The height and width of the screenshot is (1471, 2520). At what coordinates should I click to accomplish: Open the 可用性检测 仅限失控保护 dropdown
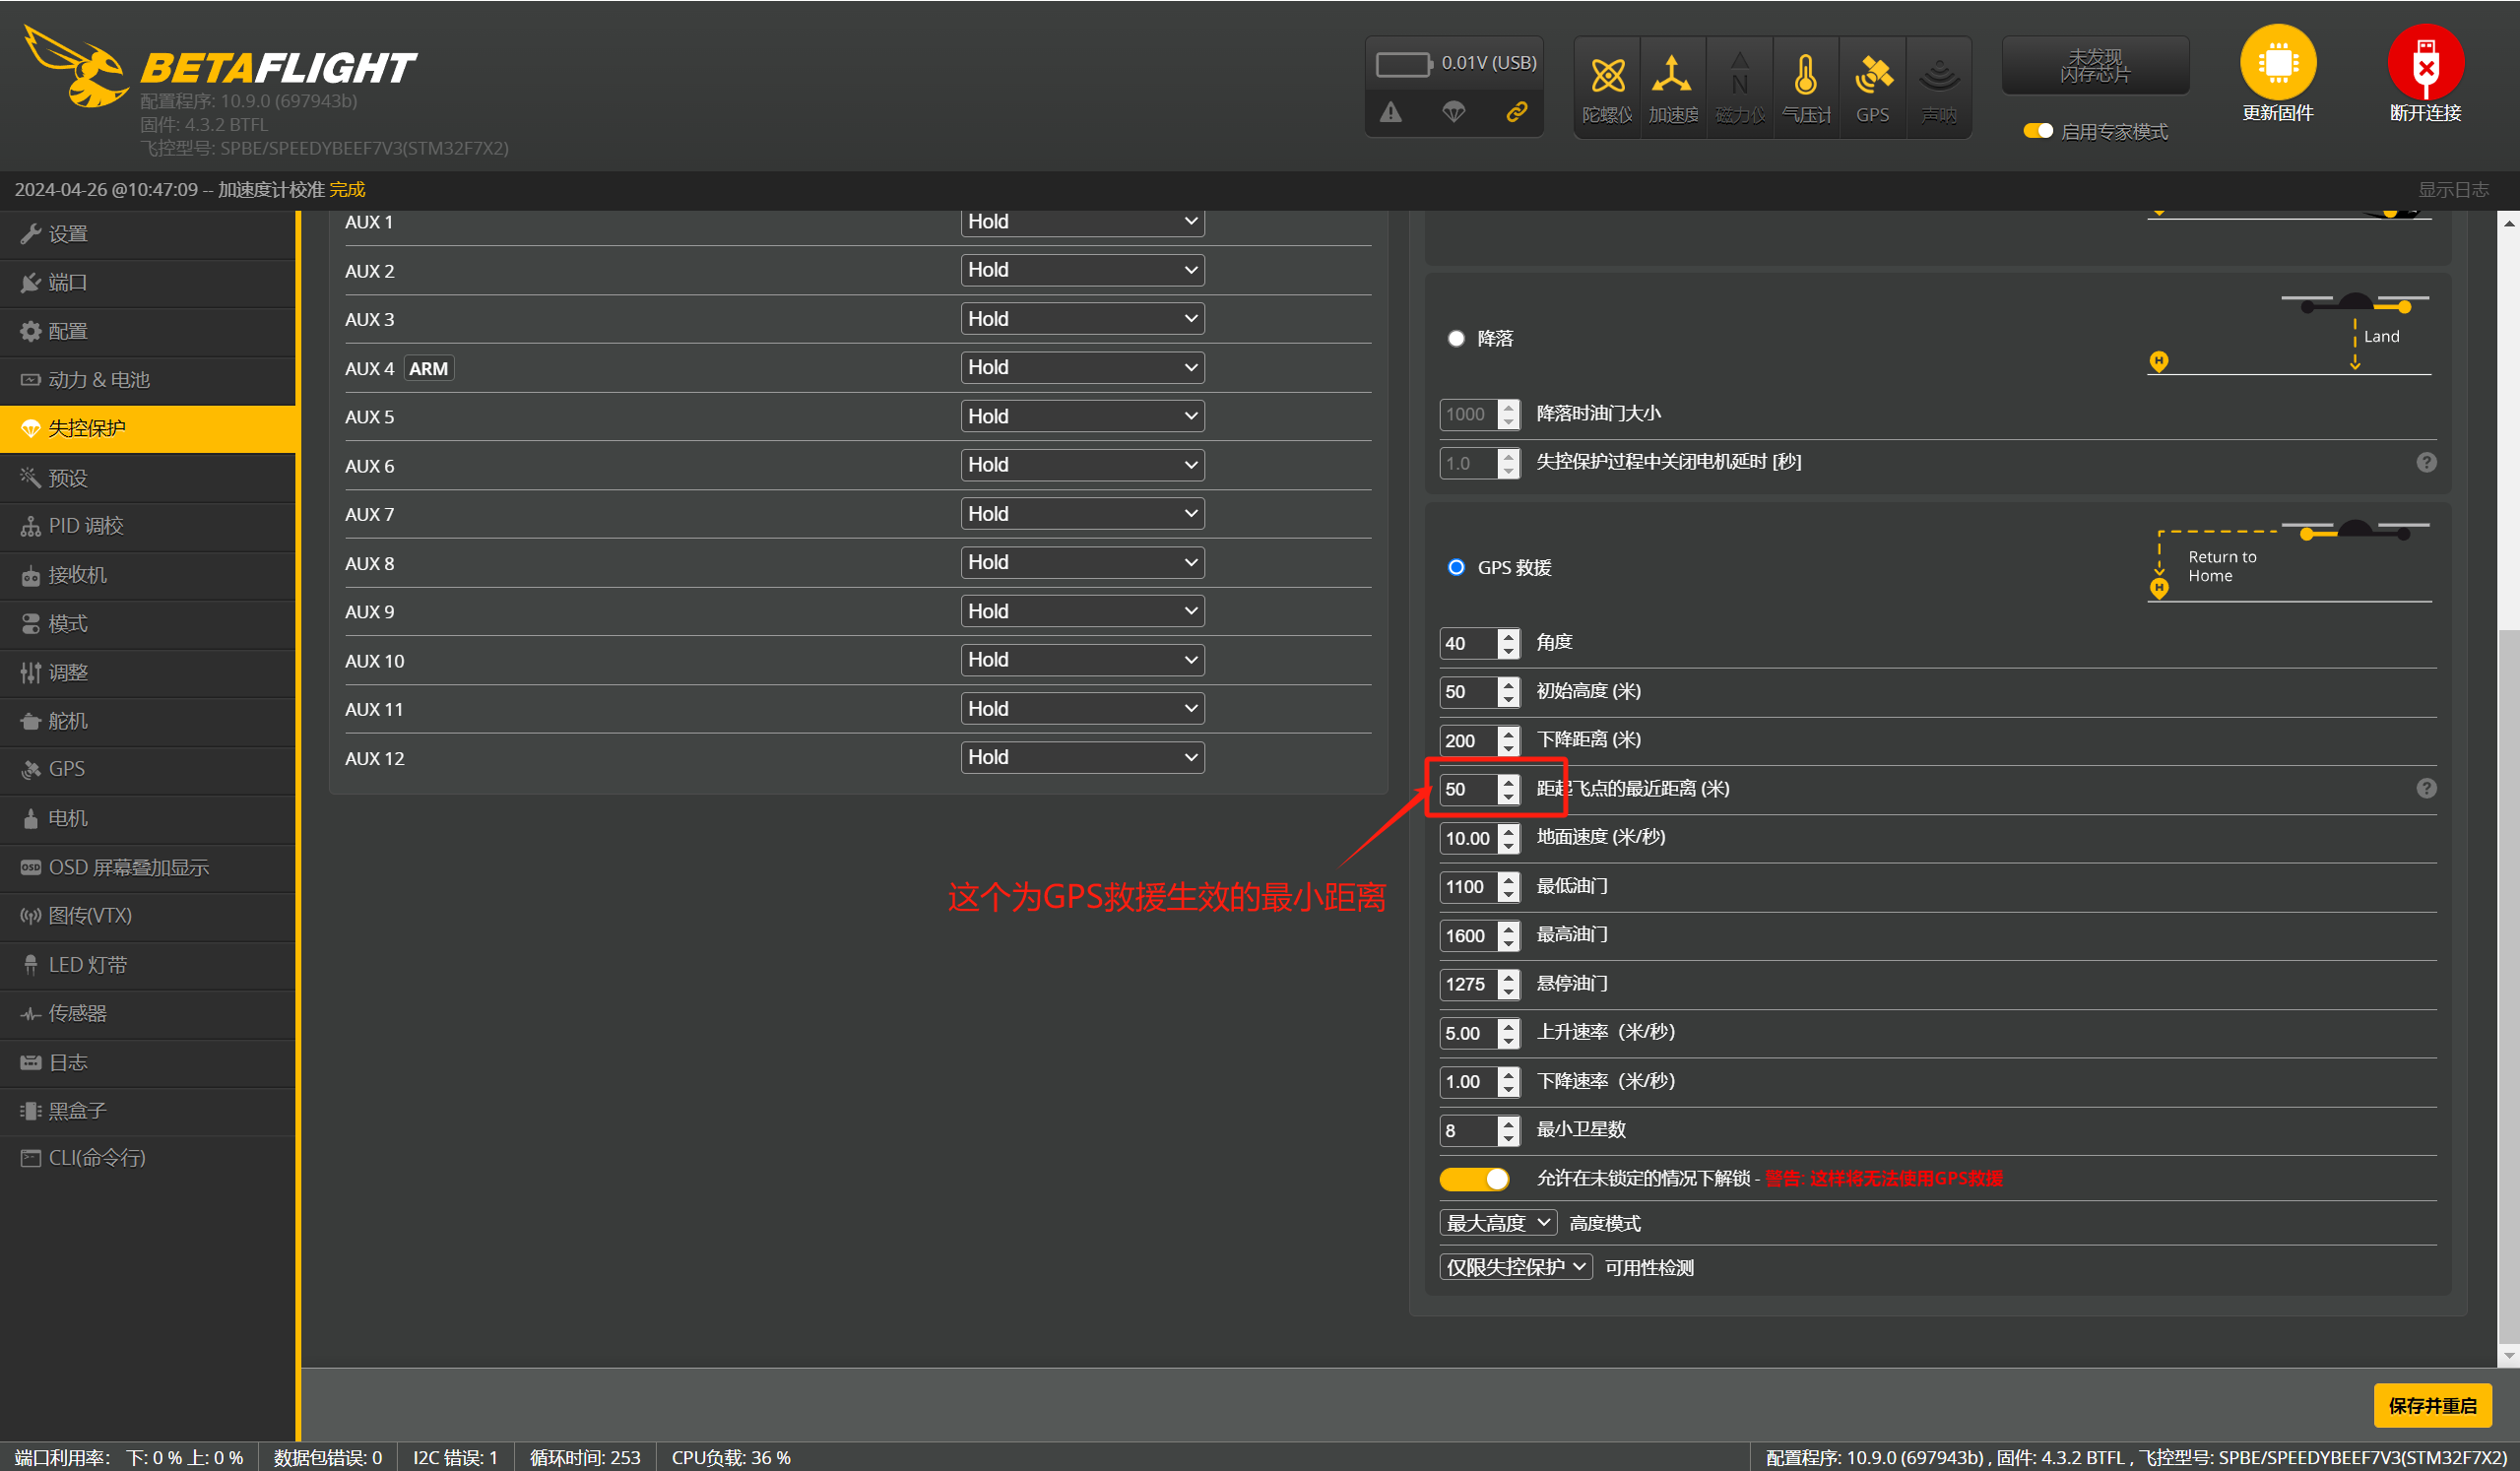click(1515, 1267)
